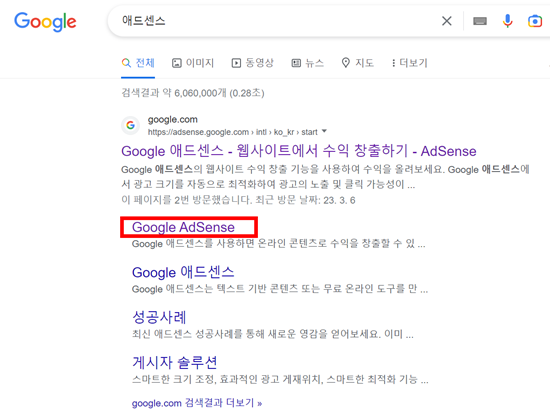Open Google 애드센스 - 웹사이트에서 수익 창출하기 result
This screenshot has height=419, width=550.
tap(299, 151)
